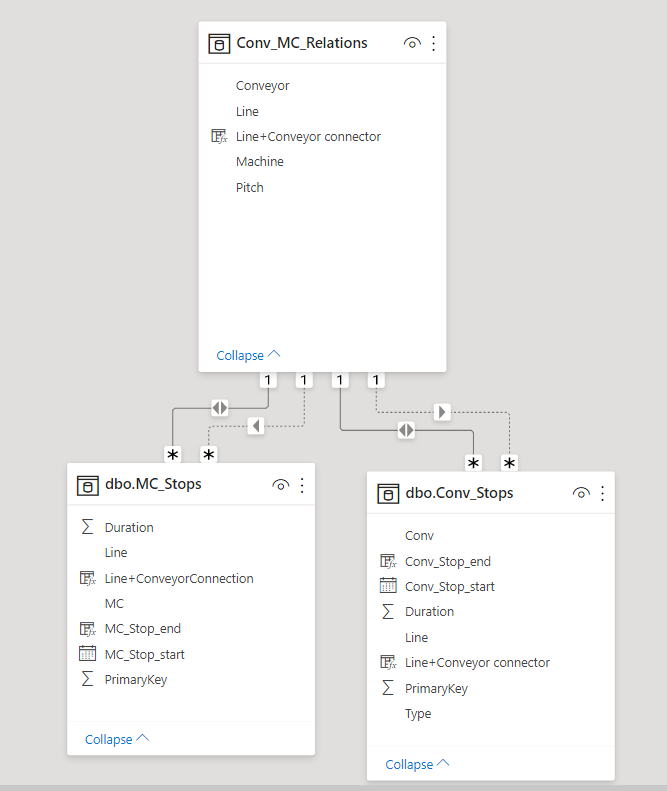The height and width of the screenshot is (791, 667).
Task: Open more options for Conv_MC_Relations table
Action: (434, 43)
